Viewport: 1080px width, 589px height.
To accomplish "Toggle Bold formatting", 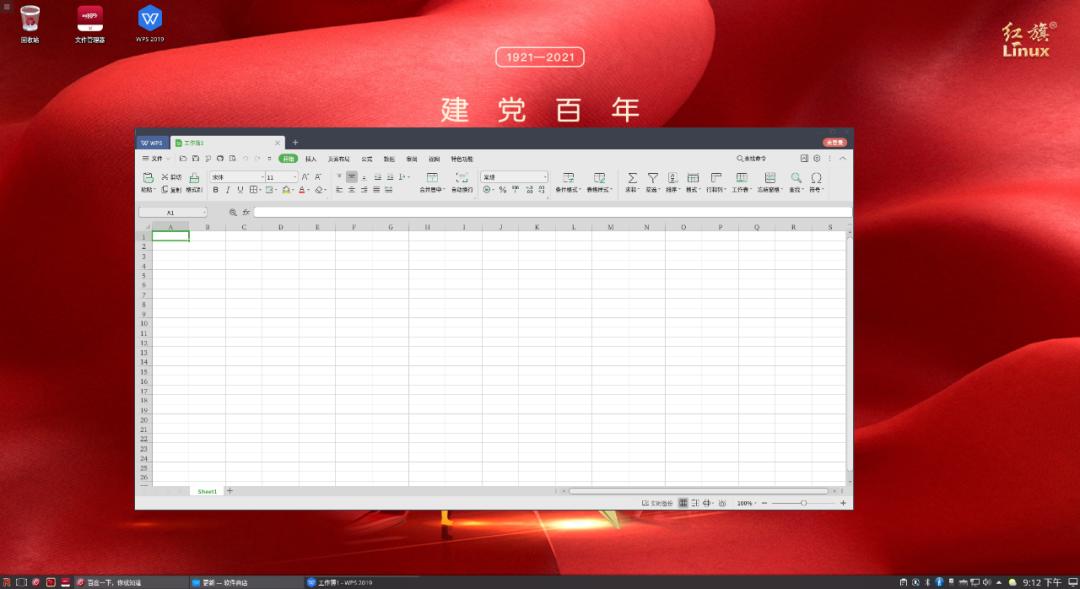I will coord(216,189).
